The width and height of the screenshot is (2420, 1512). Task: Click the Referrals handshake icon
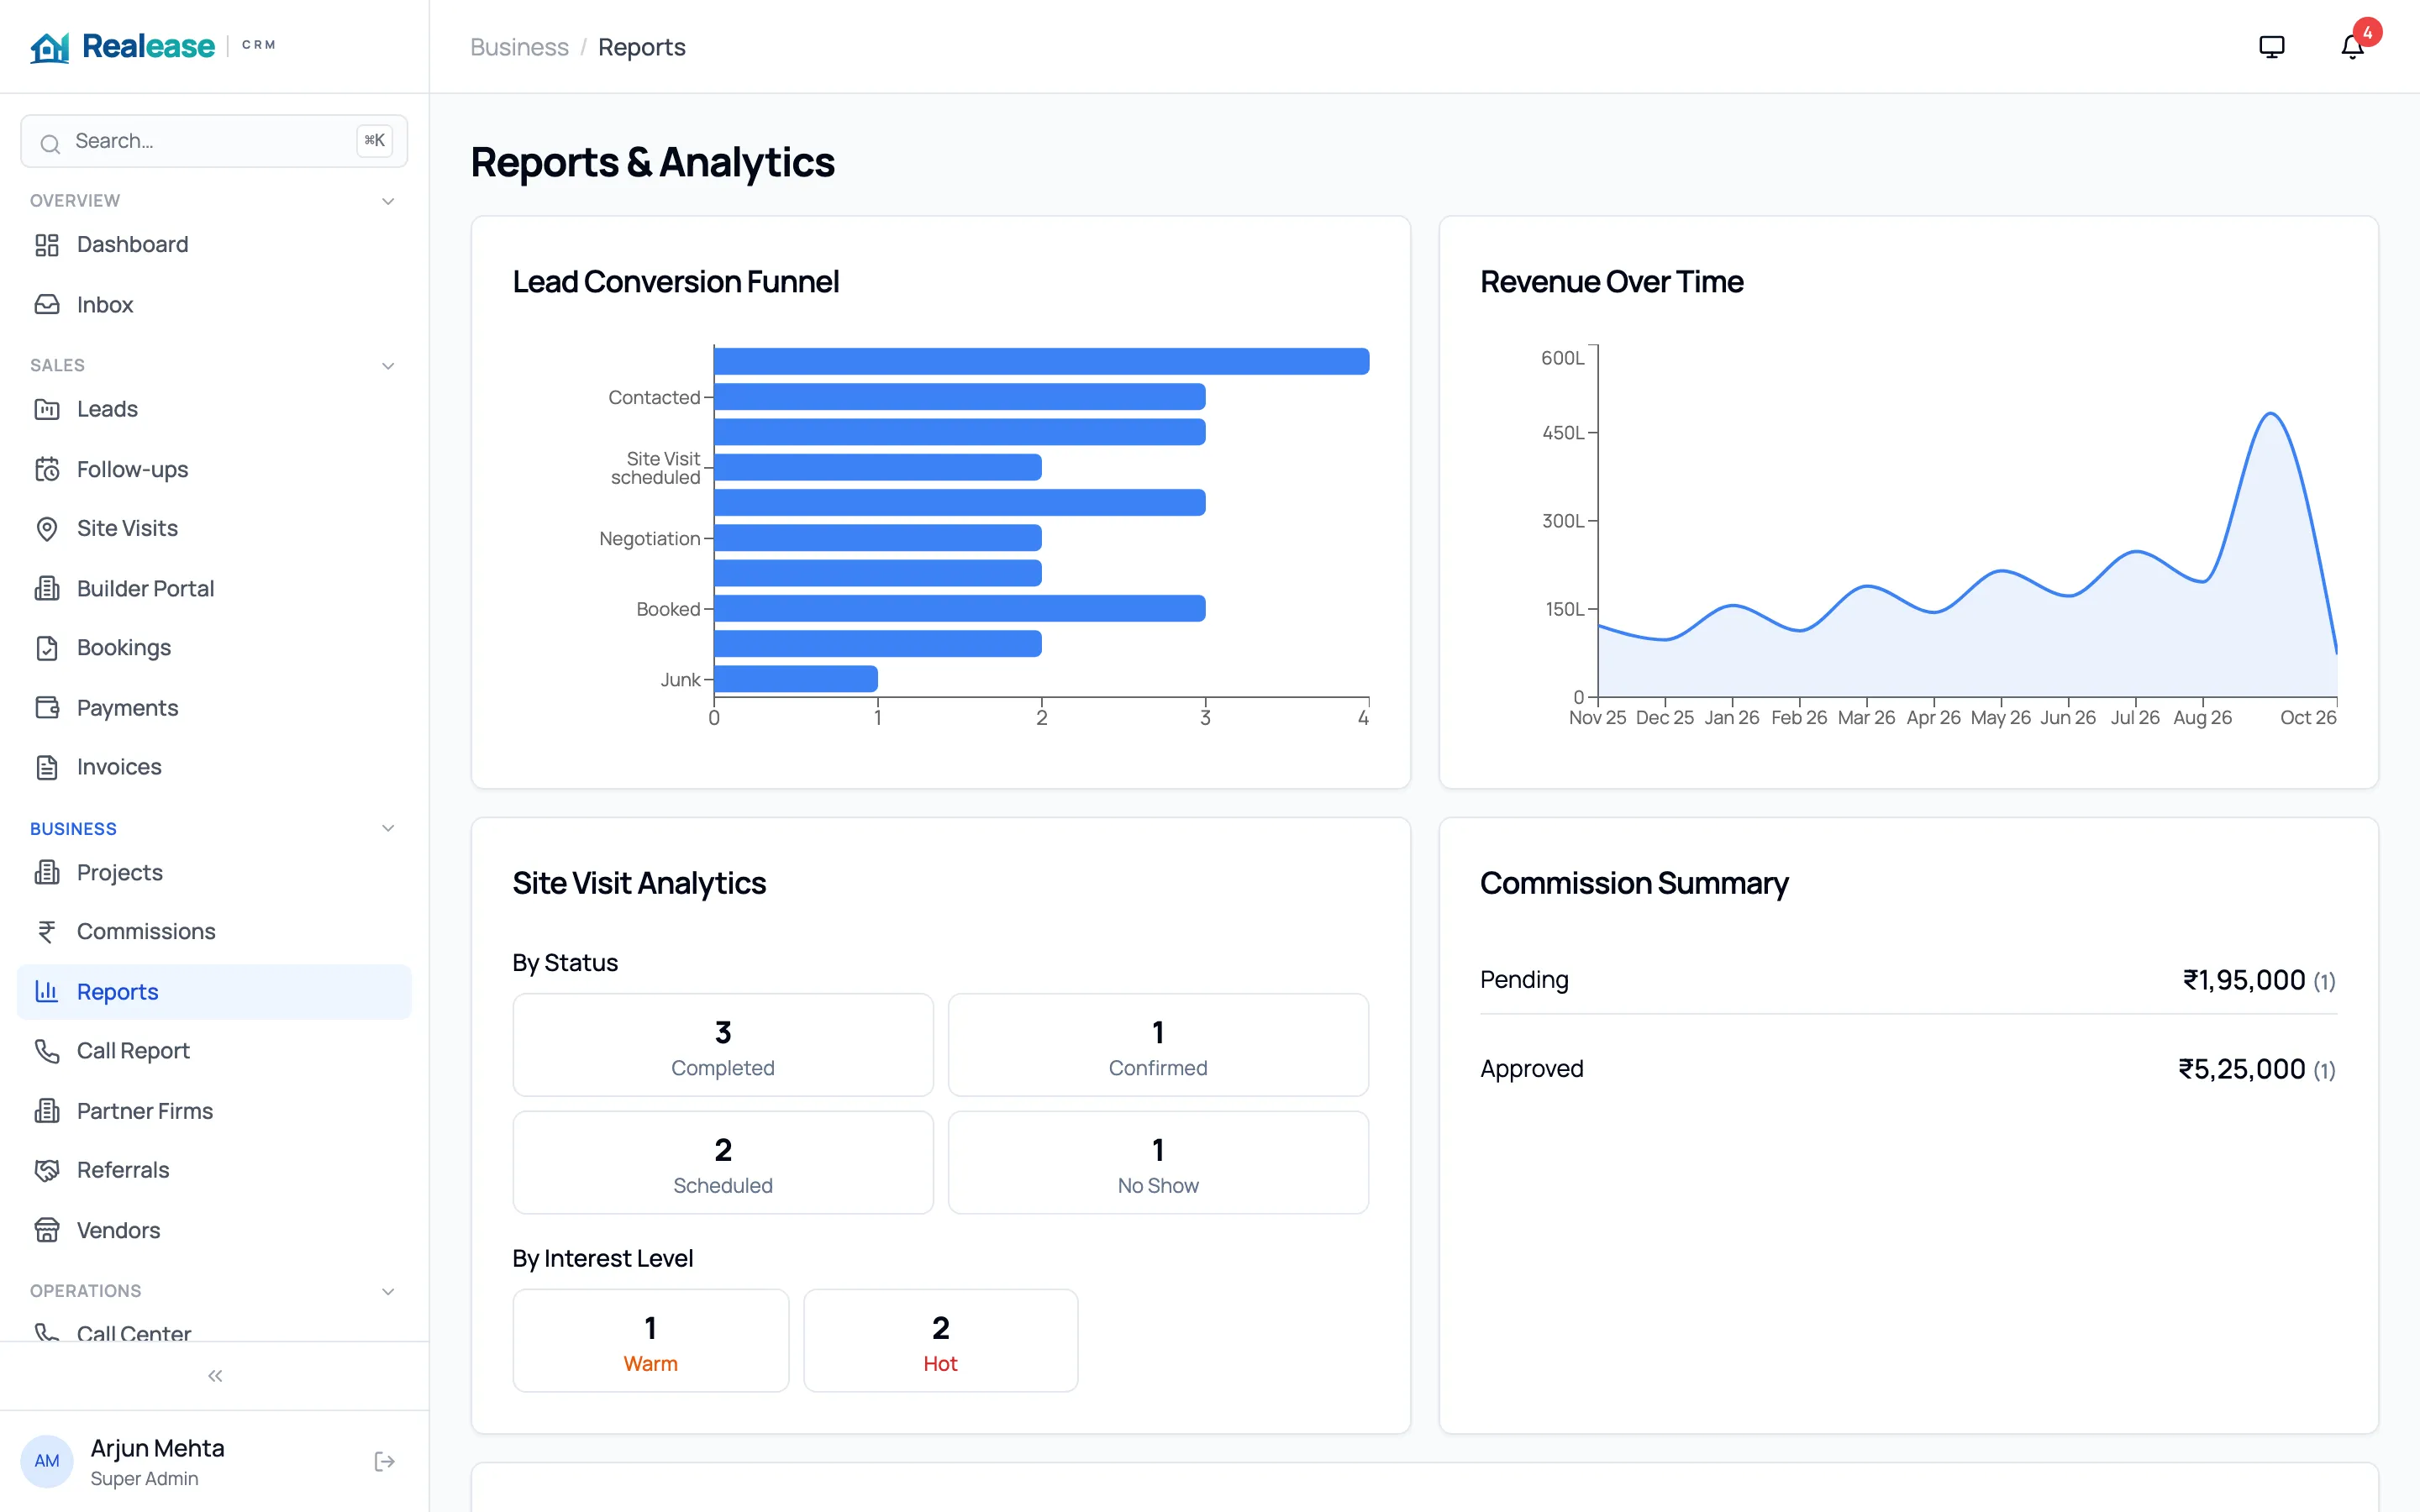point(47,1170)
